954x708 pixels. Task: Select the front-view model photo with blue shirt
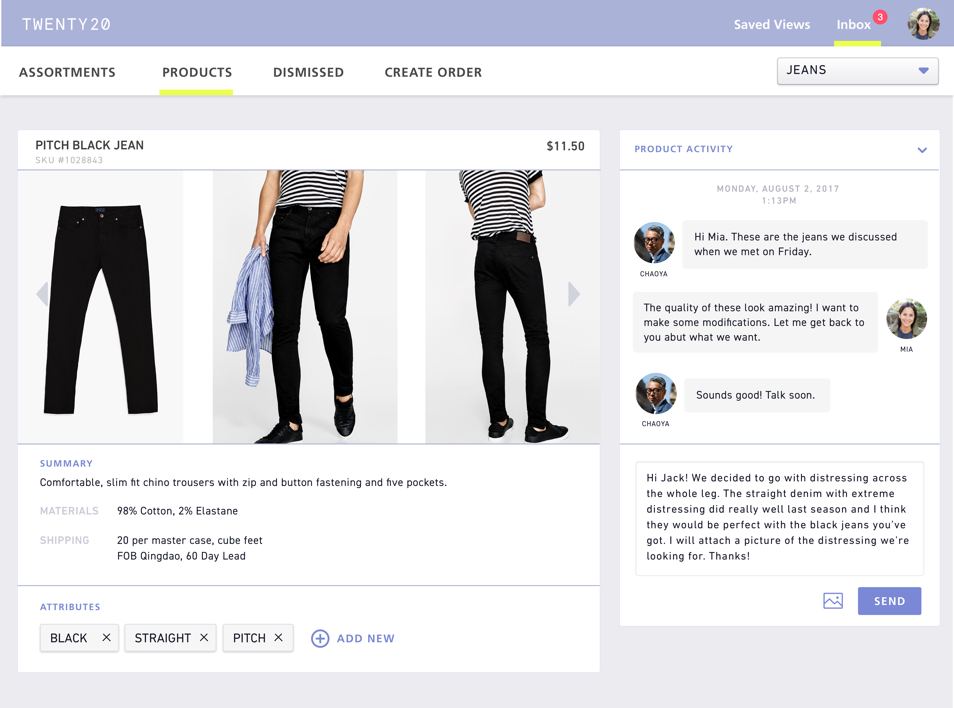click(305, 307)
